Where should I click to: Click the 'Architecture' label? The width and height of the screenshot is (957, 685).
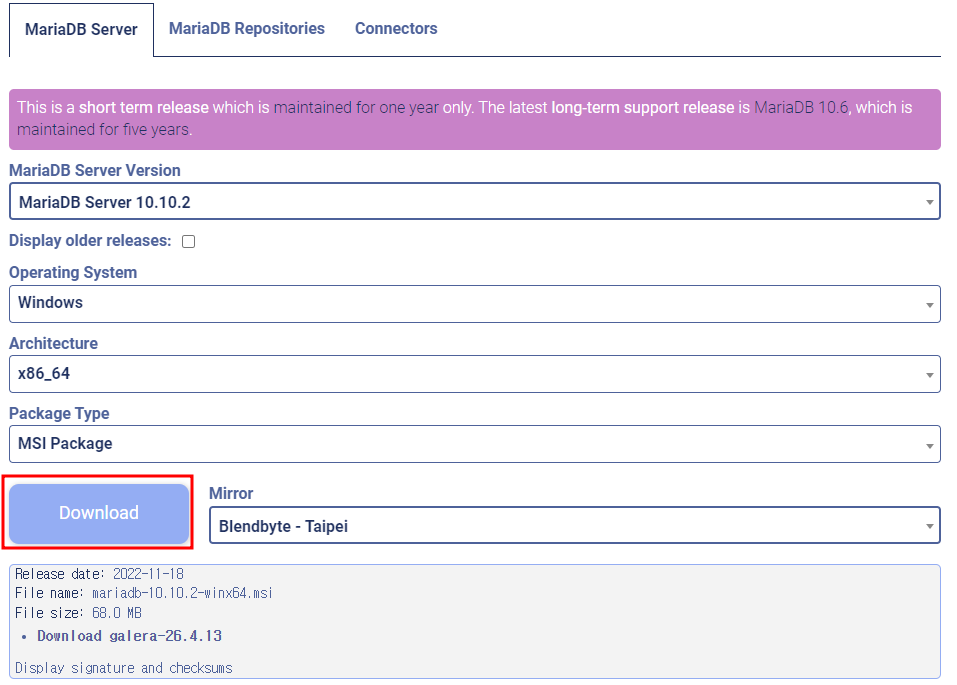54,343
